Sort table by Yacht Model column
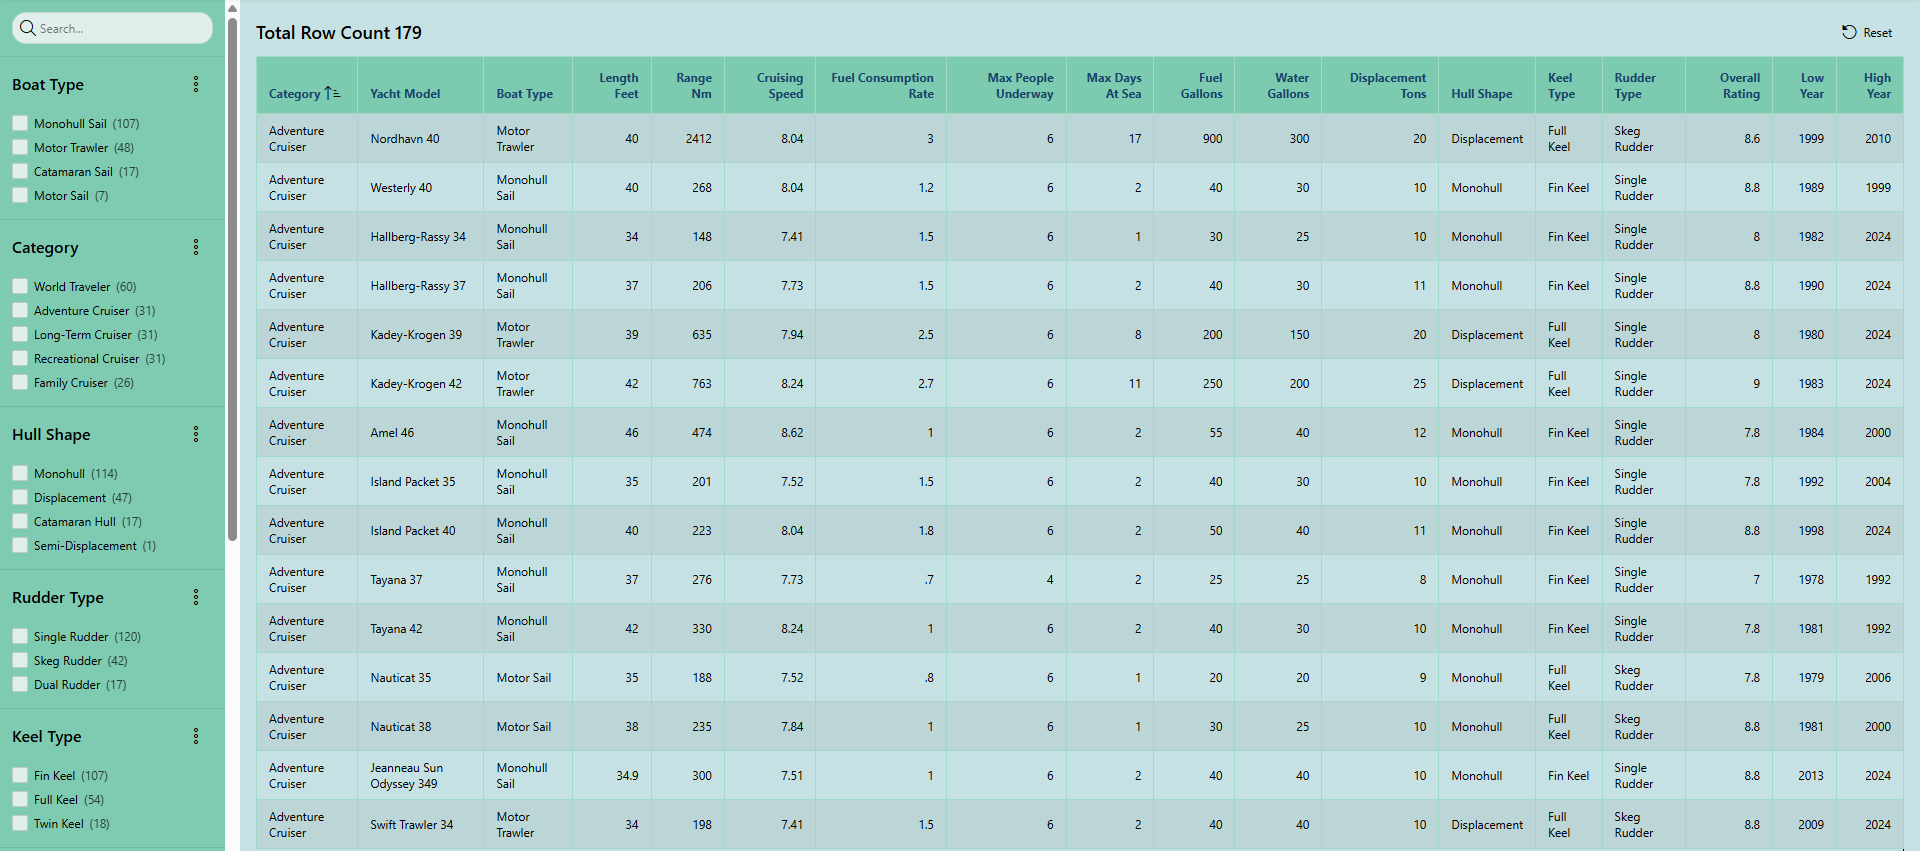Image resolution: width=1920 pixels, height=851 pixels. (x=405, y=94)
